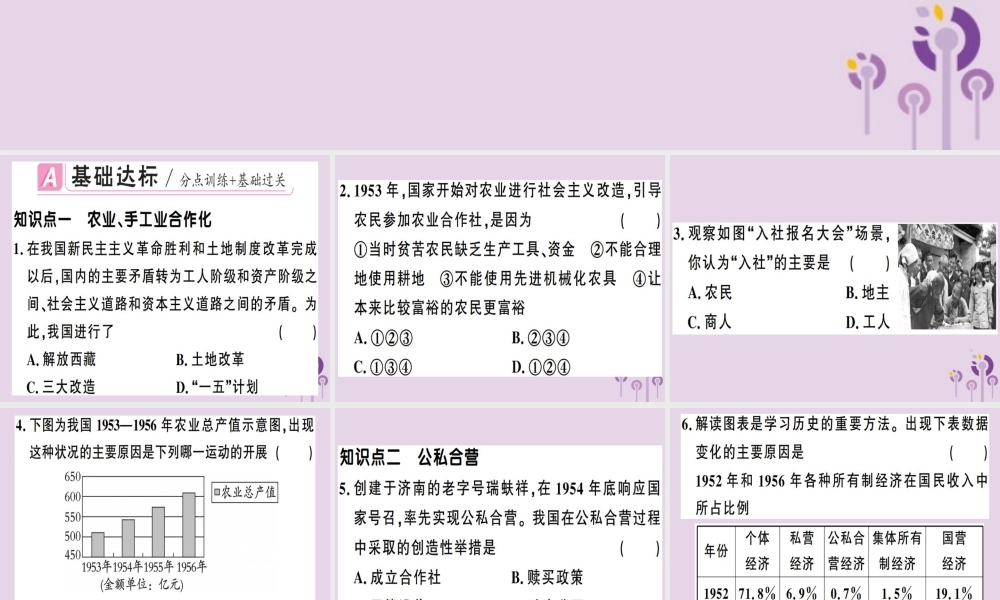1000x600 pixels.
Task: Click the 1954年 bar in the chart
Action: [x=128, y=538]
